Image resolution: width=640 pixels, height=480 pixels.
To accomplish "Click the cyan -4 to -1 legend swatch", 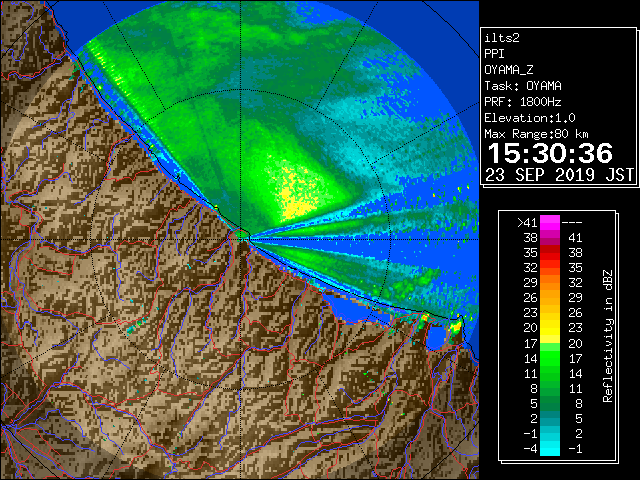I will coord(550,448).
